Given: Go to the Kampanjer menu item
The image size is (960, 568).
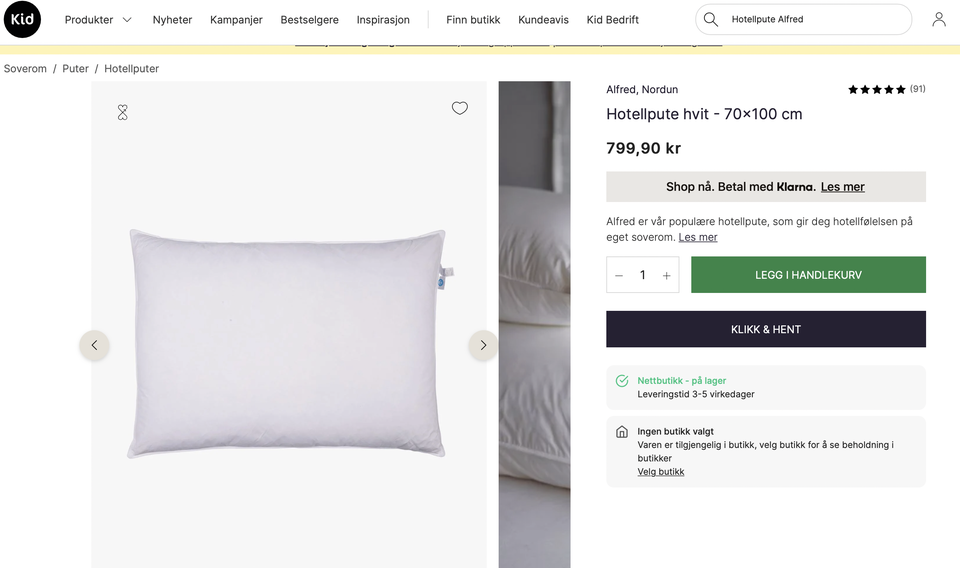Looking at the screenshot, I should pos(236,20).
